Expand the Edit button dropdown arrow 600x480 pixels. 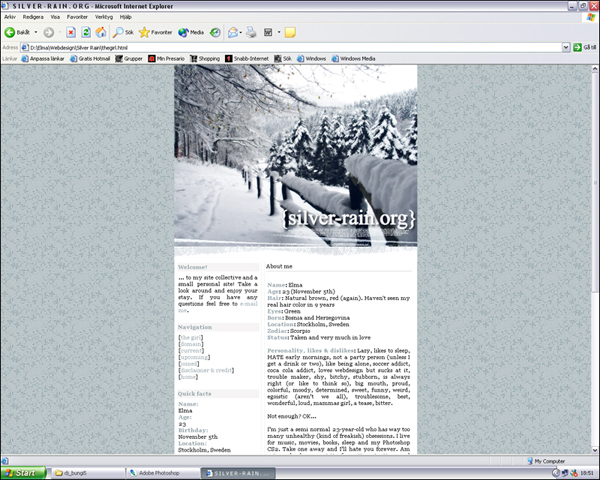pos(279,33)
